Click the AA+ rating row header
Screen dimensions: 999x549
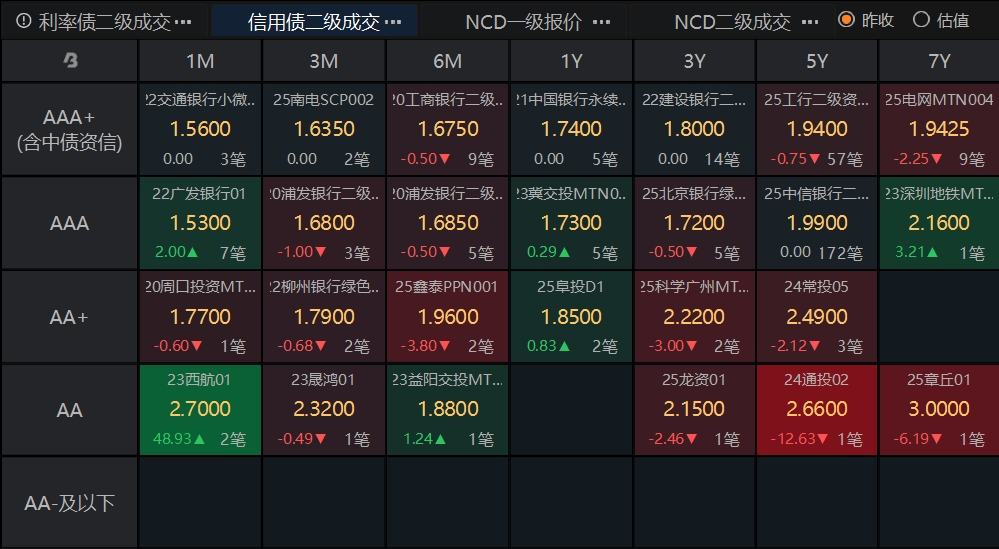pyautogui.click(x=69, y=317)
